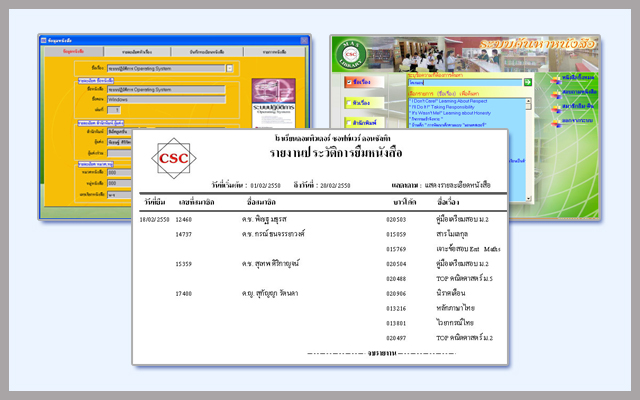Click member number 15359 in the report
Image resolution: width=640 pixels, height=400 pixels.
point(184,264)
